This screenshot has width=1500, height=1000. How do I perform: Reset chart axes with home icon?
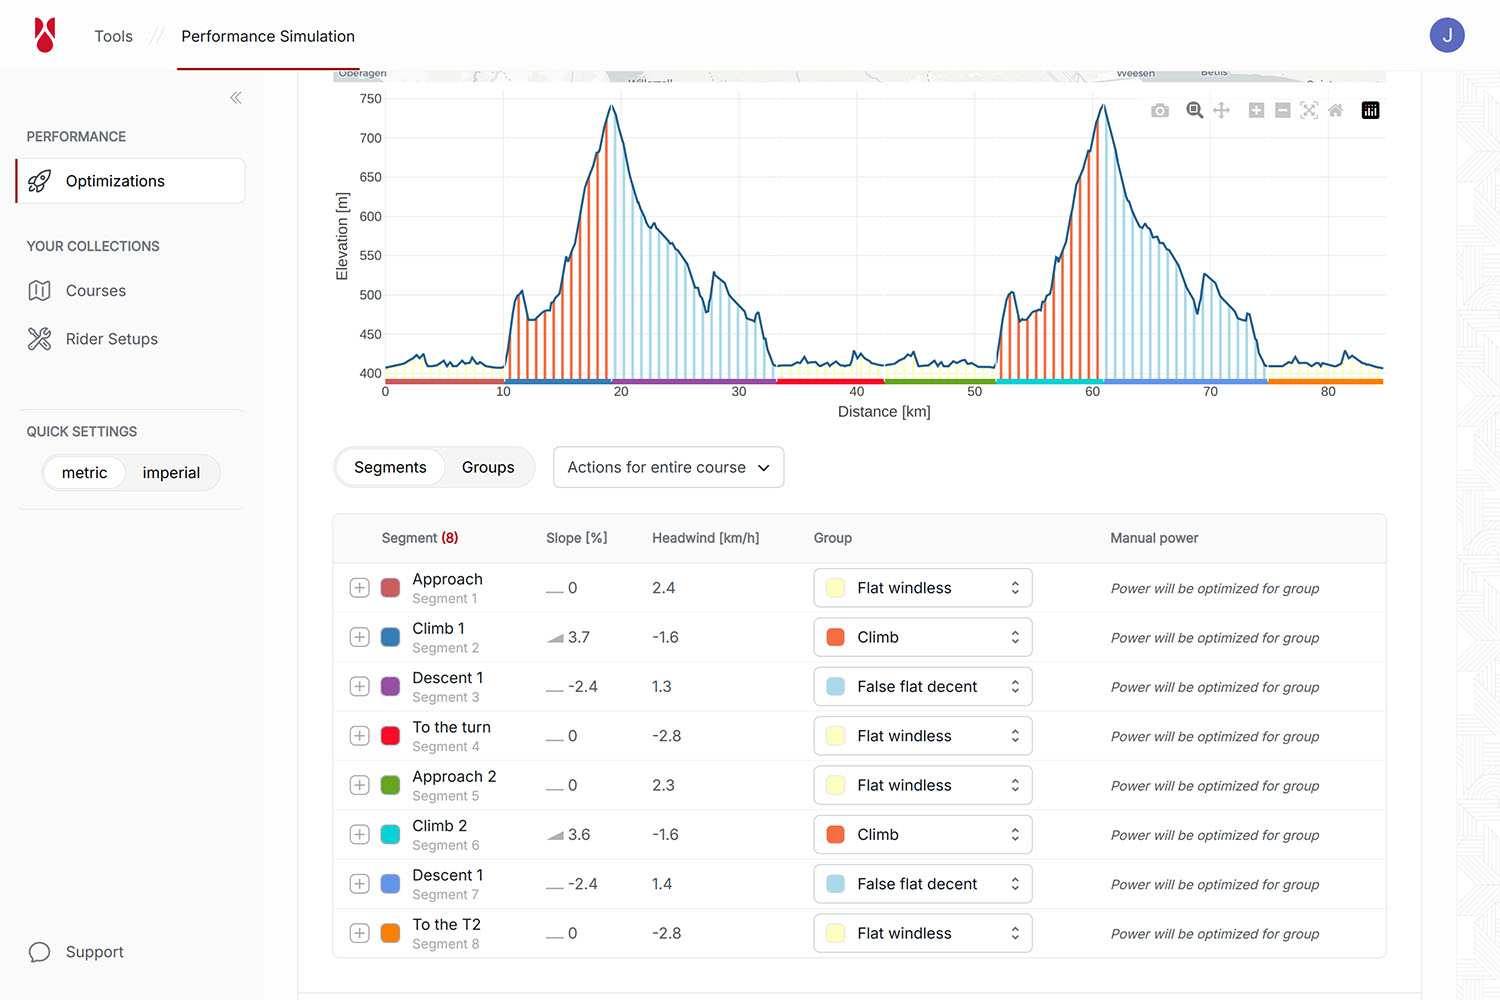(1336, 111)
